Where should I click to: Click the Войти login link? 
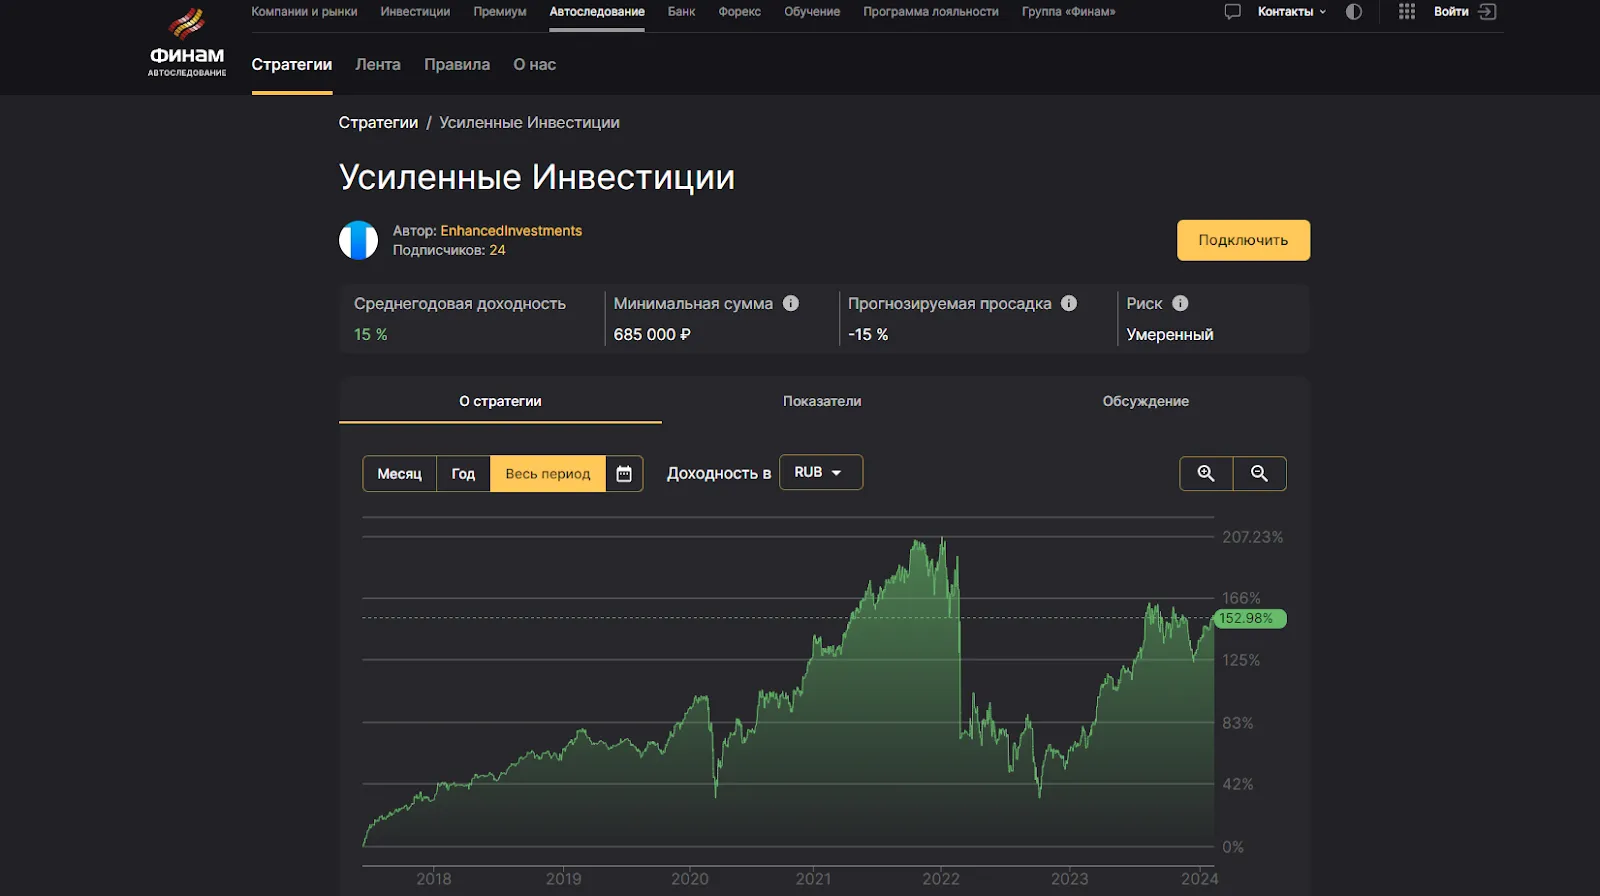tap(1451, 12)
